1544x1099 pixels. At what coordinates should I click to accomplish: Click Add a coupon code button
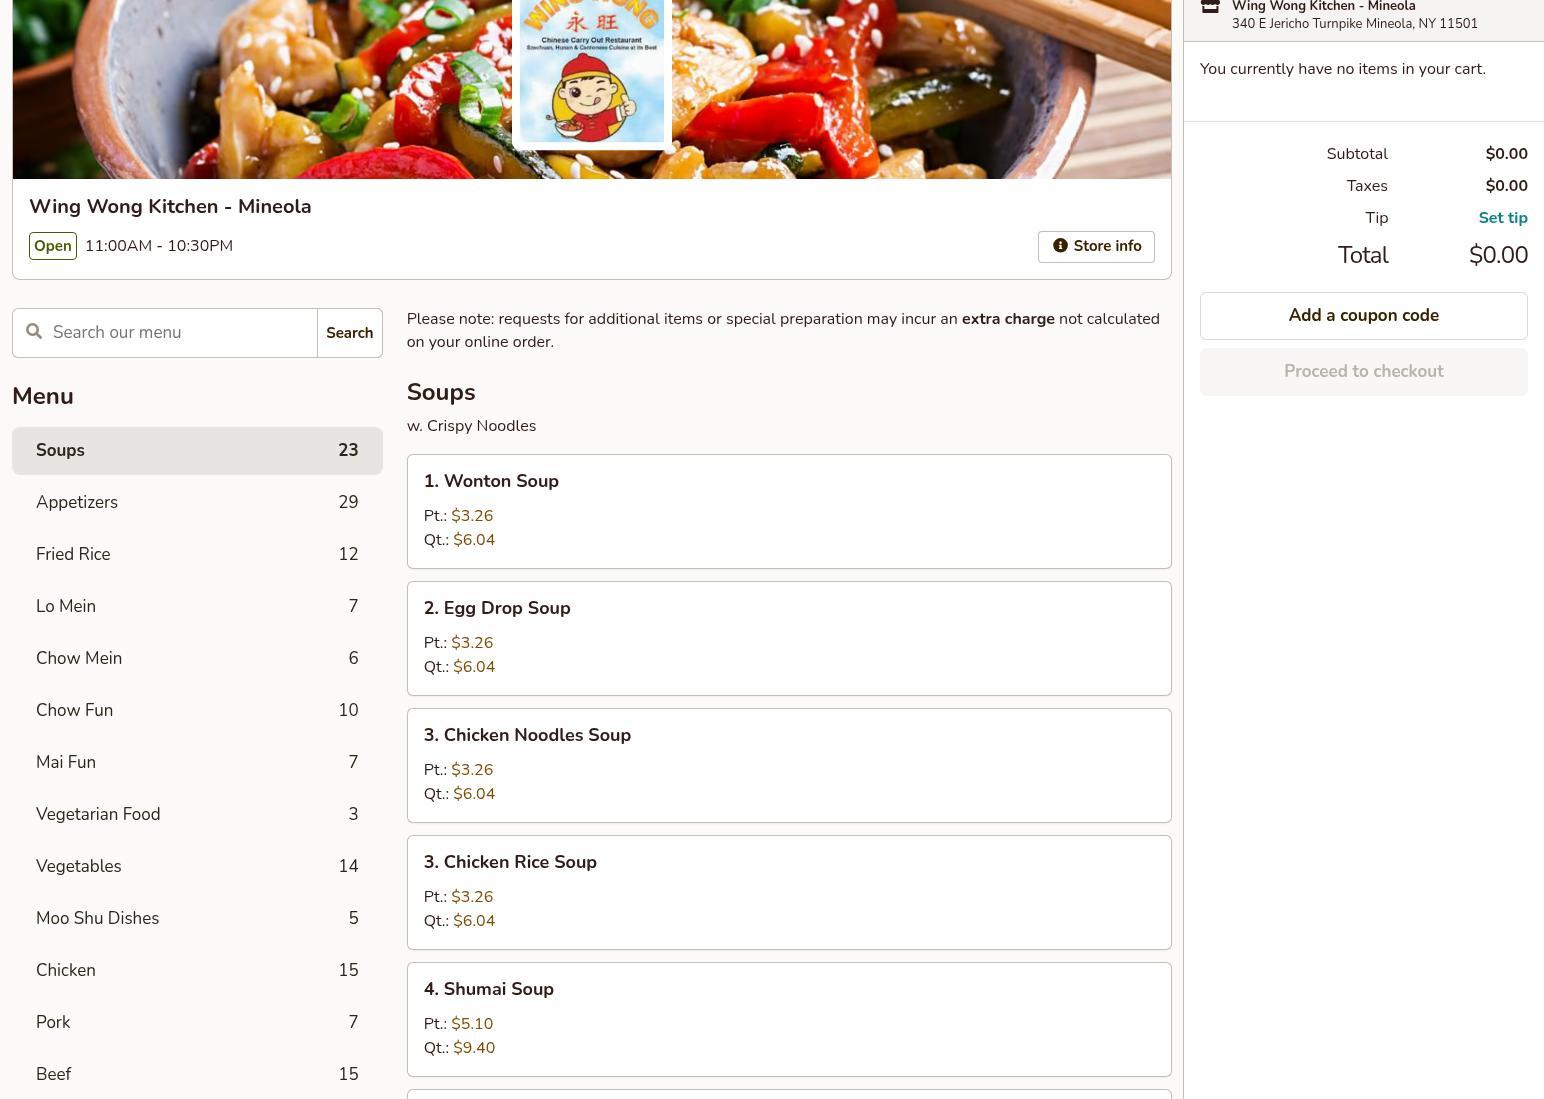pos(1364,316)
